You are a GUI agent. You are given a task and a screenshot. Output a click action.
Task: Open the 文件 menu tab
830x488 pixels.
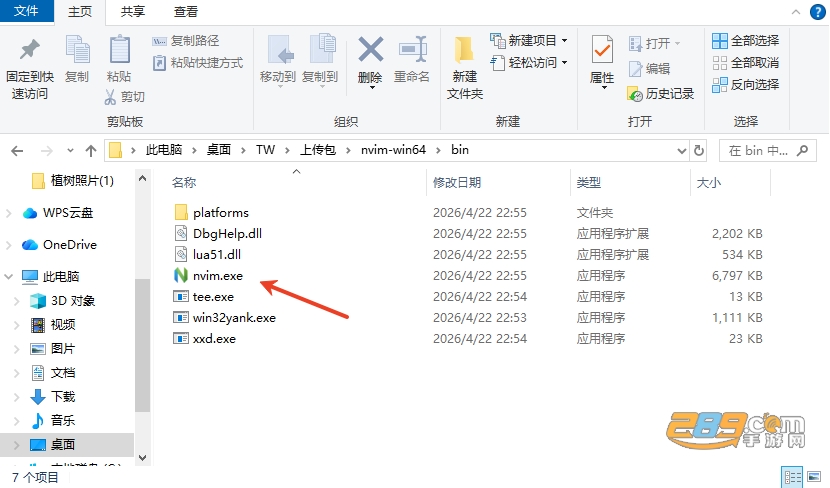[x=26, y=11]
